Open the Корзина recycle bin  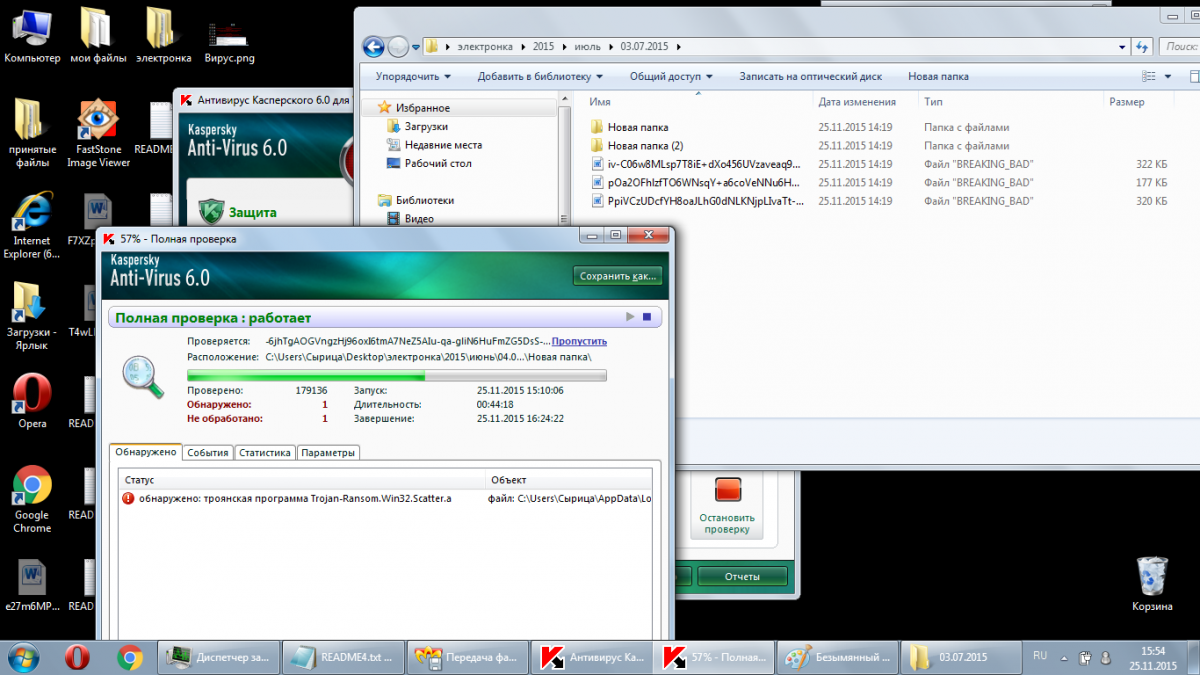(x=1152, y=584)
